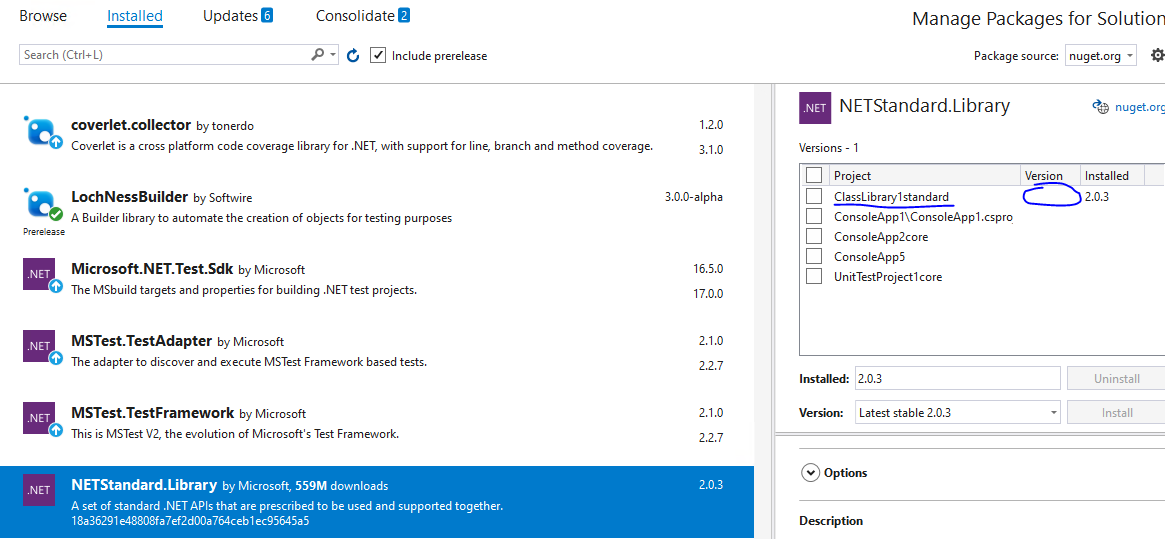Check the select-all projects header checkbox

click(814, 175)
